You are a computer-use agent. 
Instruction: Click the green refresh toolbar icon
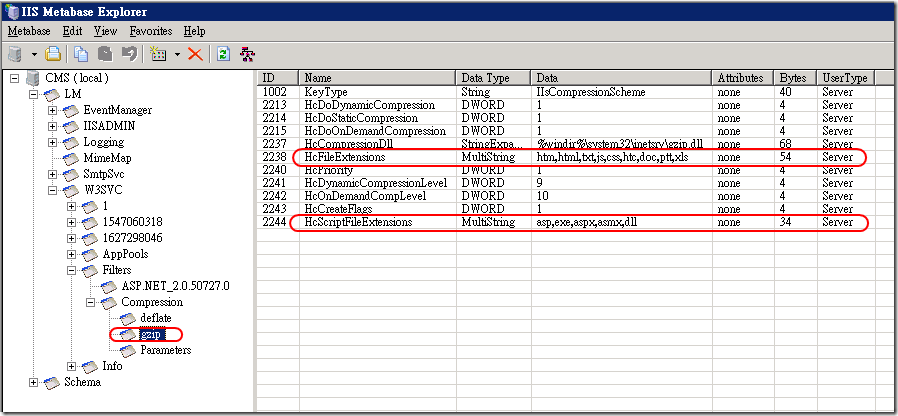224,53
